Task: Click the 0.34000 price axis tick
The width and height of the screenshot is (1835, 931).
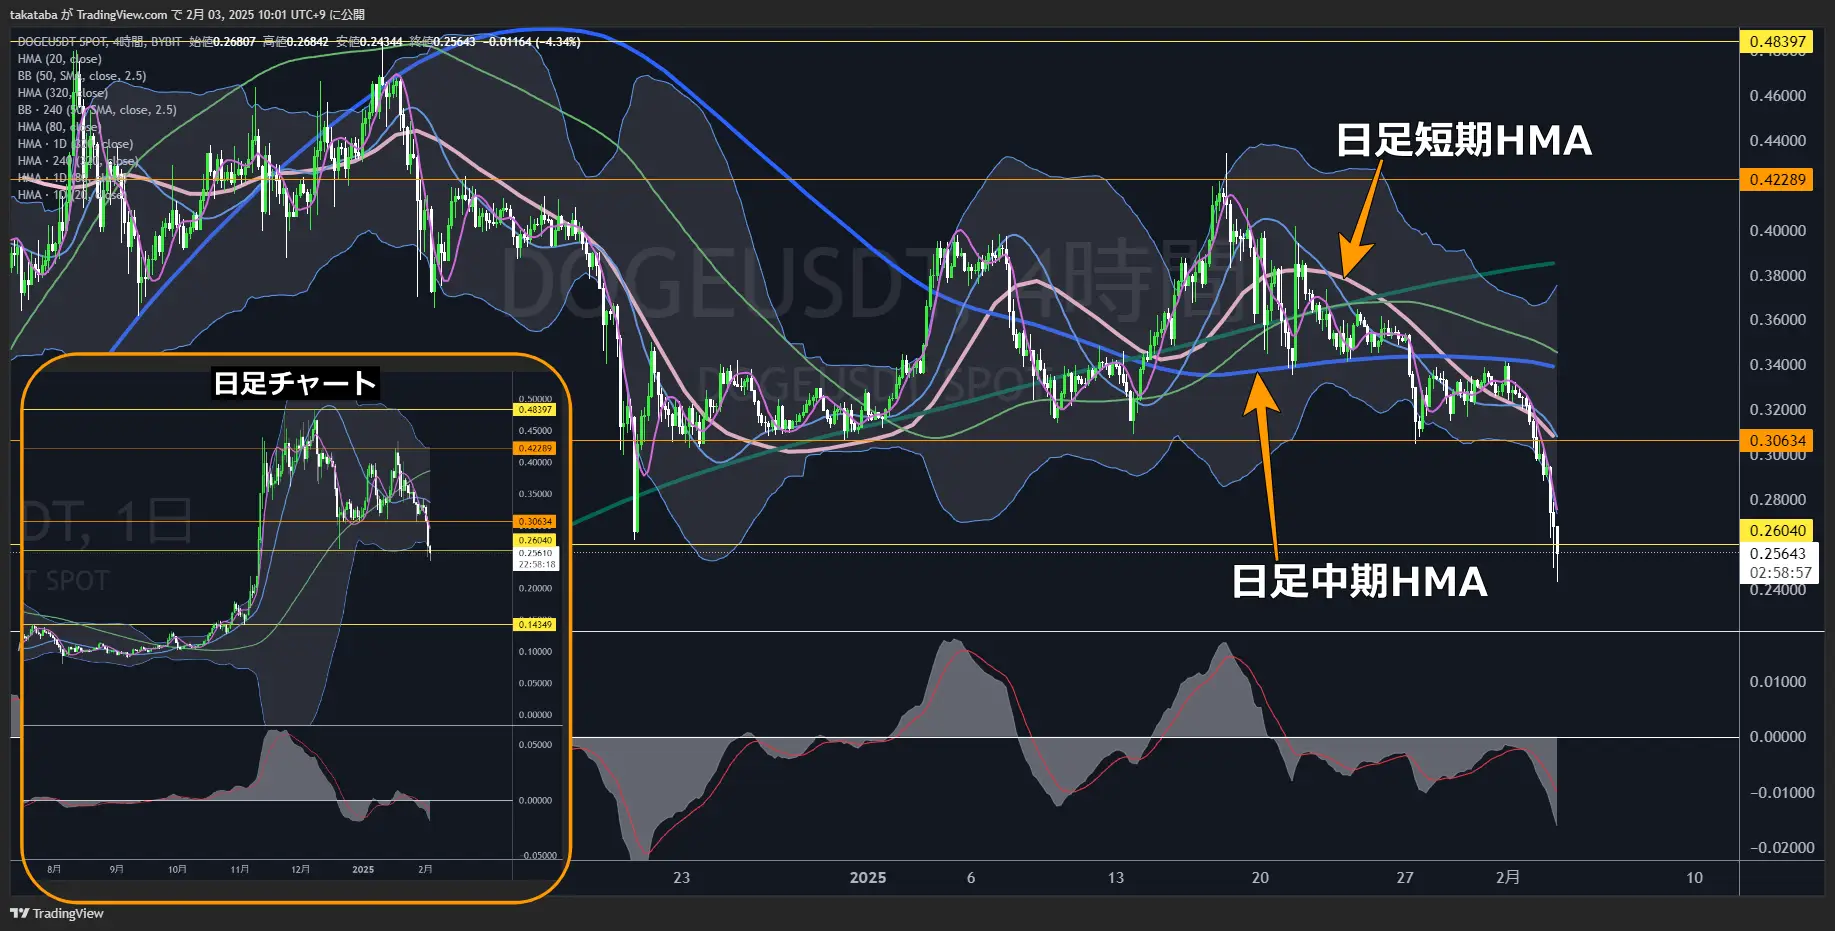Action: [x=1777, y=365]
